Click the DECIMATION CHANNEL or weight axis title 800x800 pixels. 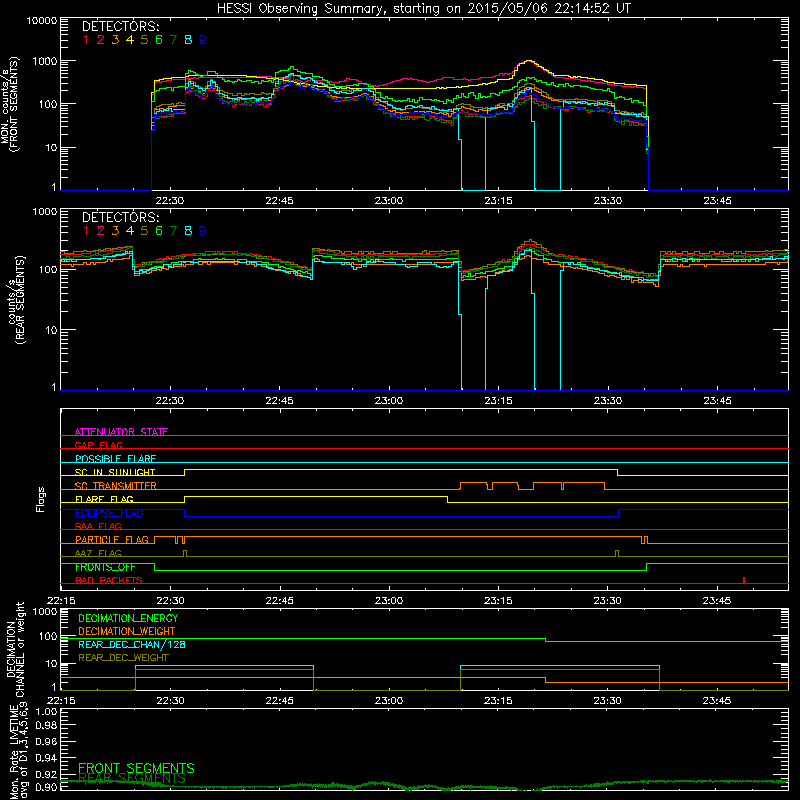pyautogui.click(x=14, y=649)
